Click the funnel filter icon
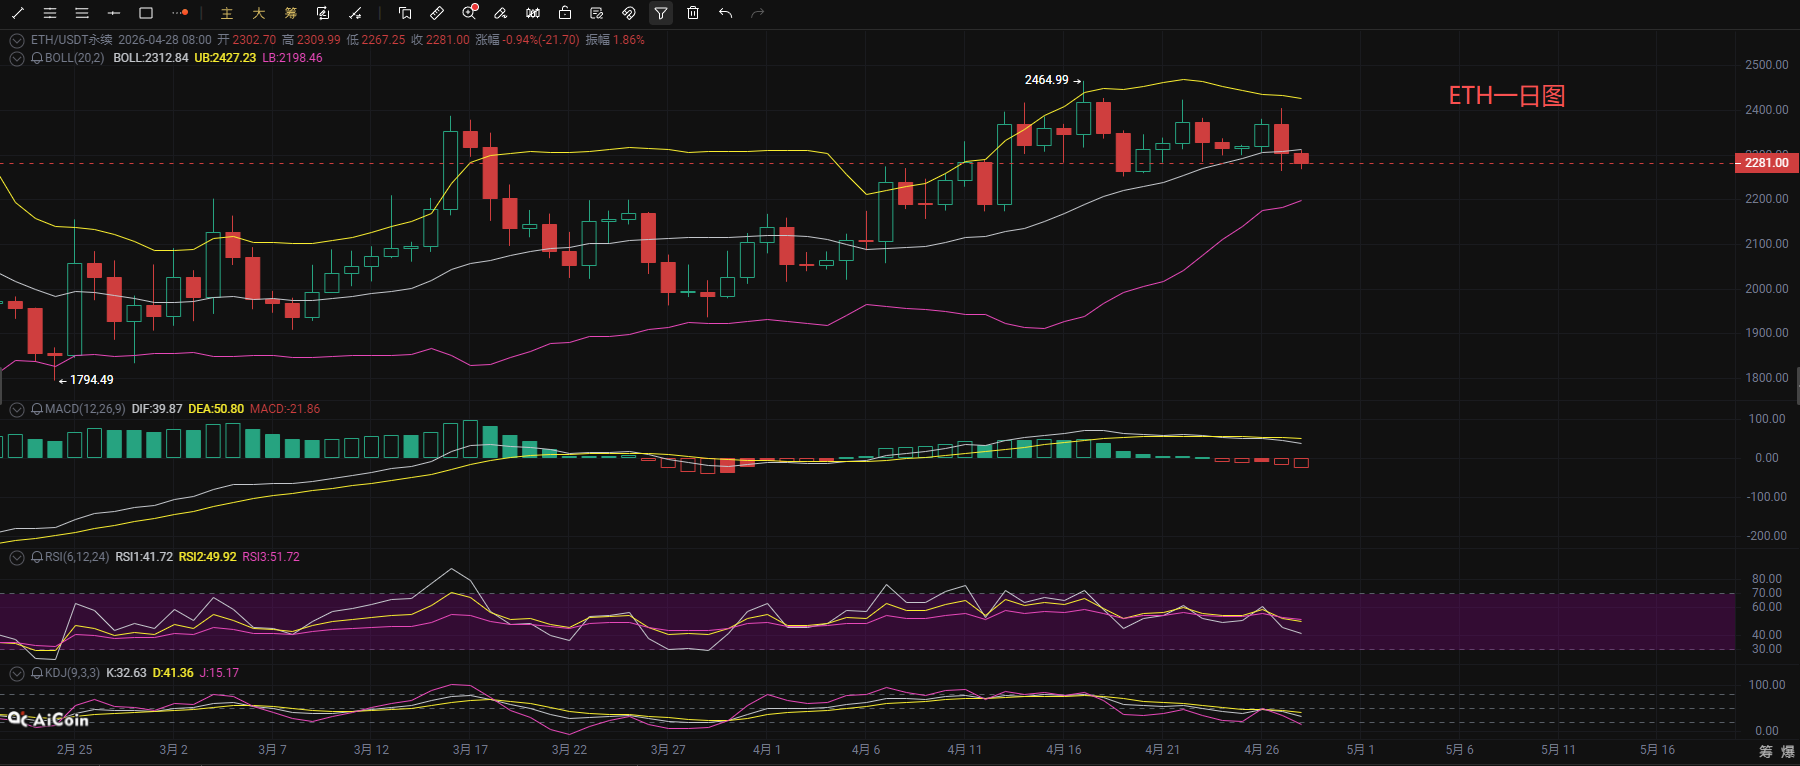The image size is (1800, 766). tap(661, 13)
